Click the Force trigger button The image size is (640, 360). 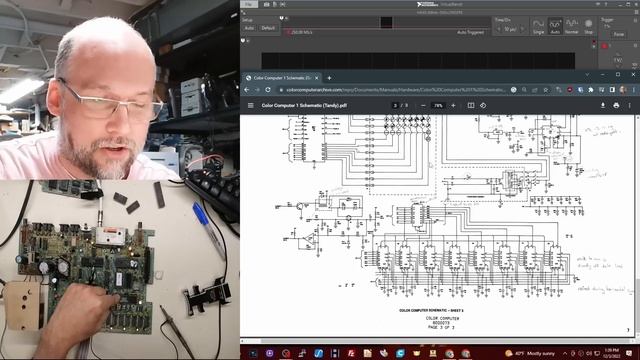pos(619,34)
